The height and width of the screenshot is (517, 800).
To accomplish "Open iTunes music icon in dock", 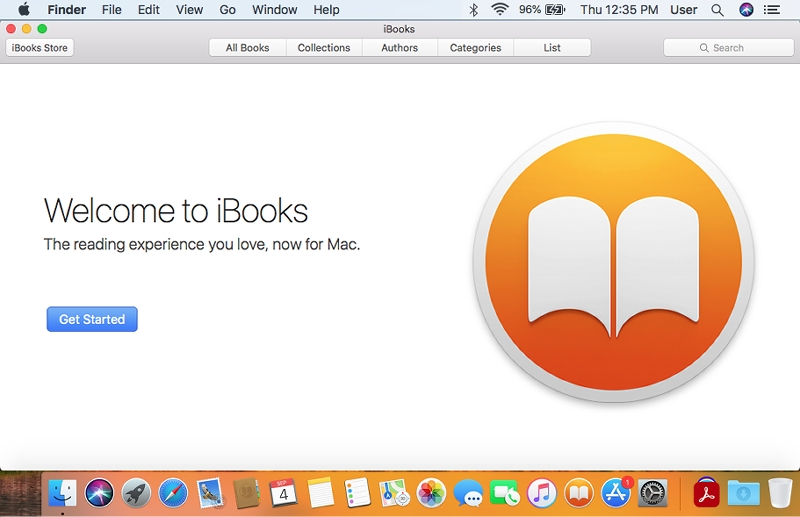I will click(542, 494).
